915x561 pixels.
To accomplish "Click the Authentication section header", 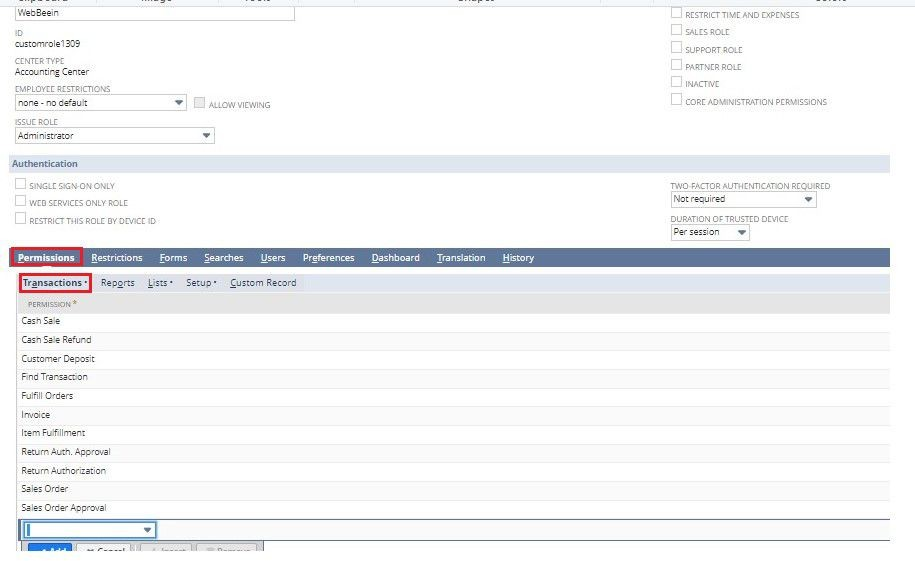I will [x=45, y=164].
